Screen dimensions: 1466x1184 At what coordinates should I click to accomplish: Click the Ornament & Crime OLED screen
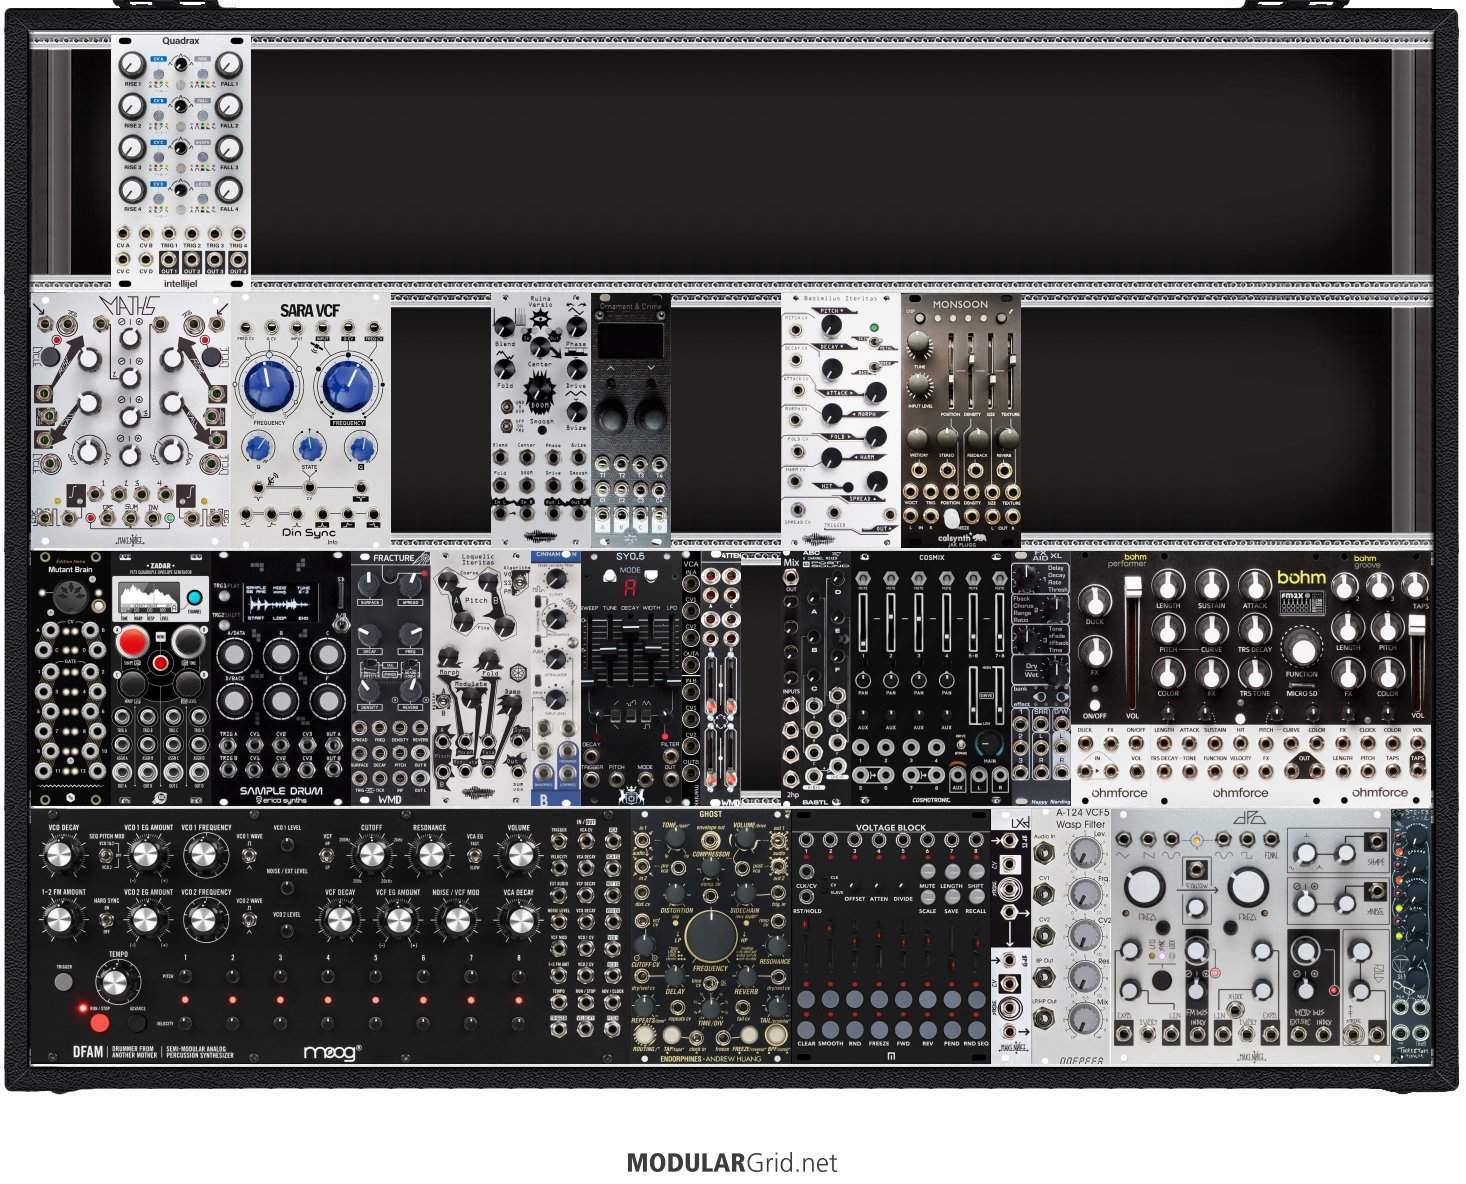630,341
